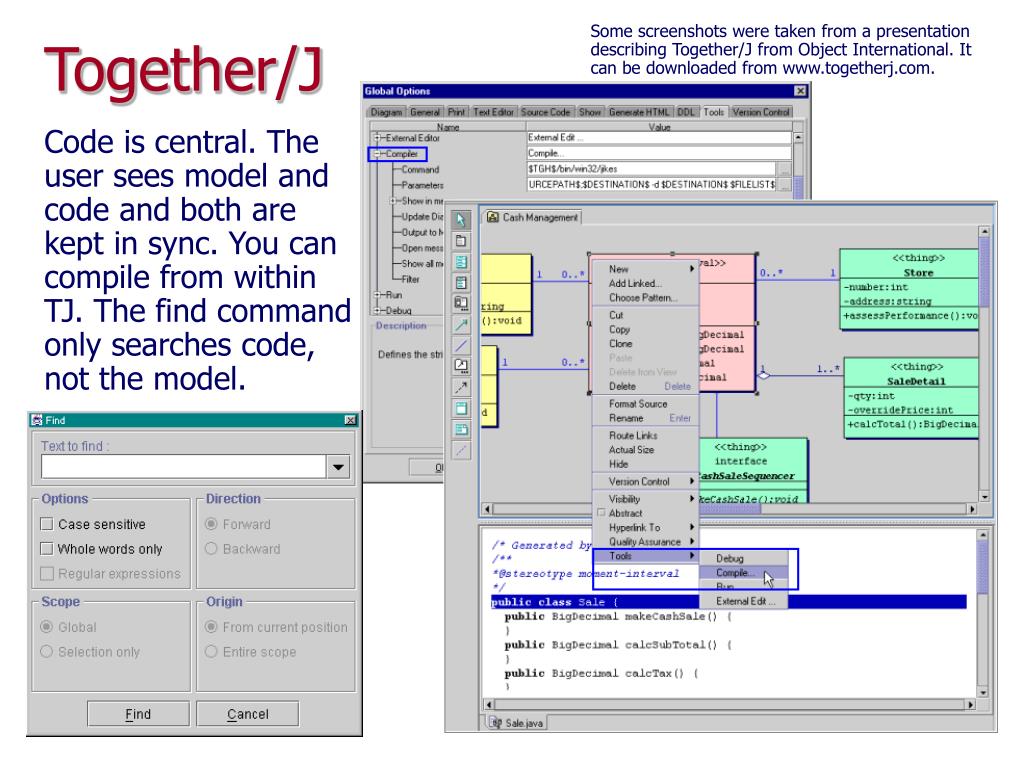1024x768 pixels.
Task: Select the arrow pointer tool in diagram toolbar
Action: pyautogui.click(x=461, y=220)
